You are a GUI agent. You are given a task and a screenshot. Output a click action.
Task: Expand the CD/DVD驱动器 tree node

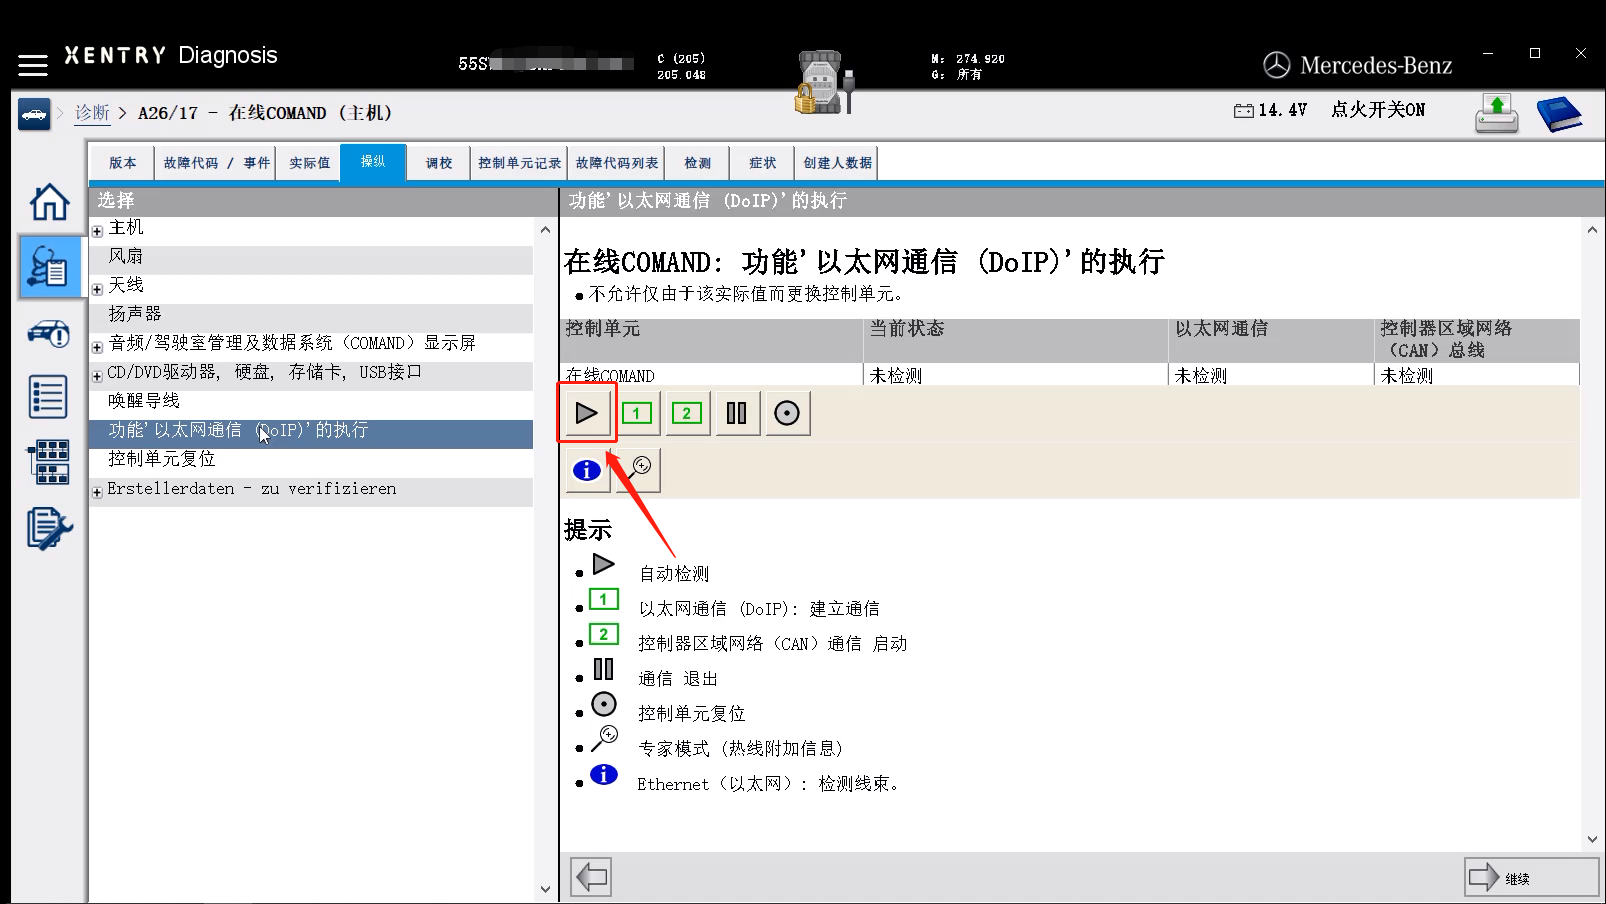coord(97,376)
